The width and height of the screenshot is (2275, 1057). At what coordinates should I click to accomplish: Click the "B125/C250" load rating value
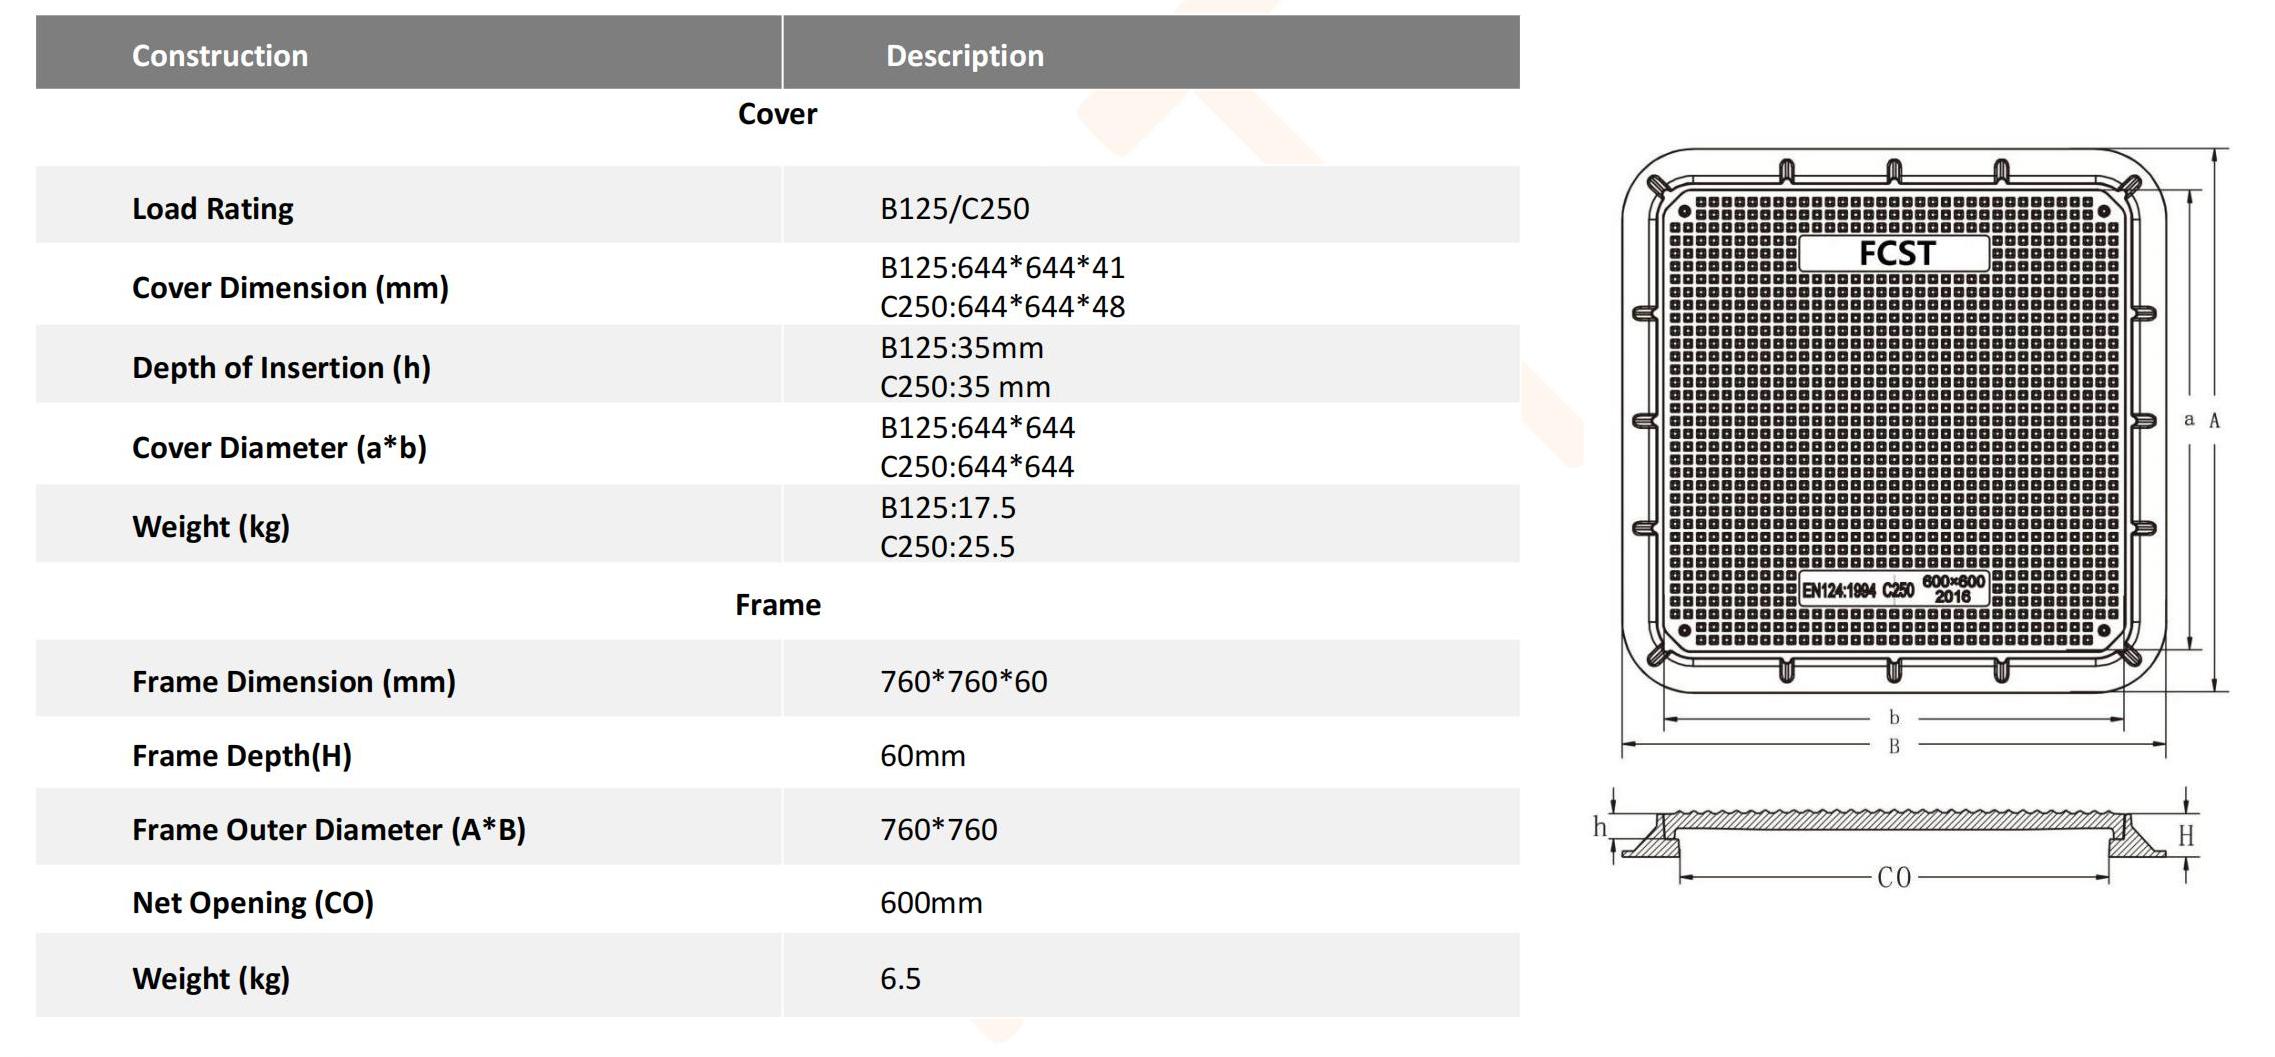point(954,209)
